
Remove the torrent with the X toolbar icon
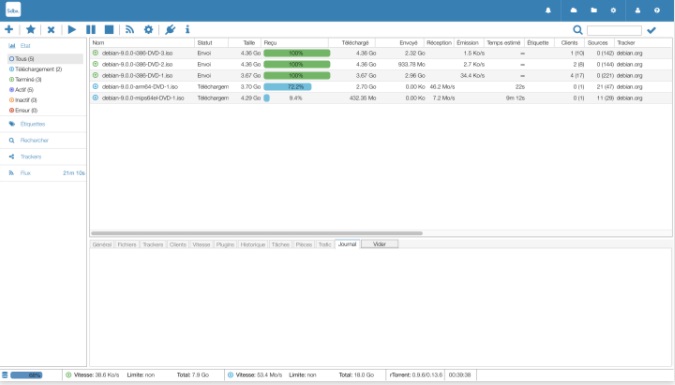(51, 30)
